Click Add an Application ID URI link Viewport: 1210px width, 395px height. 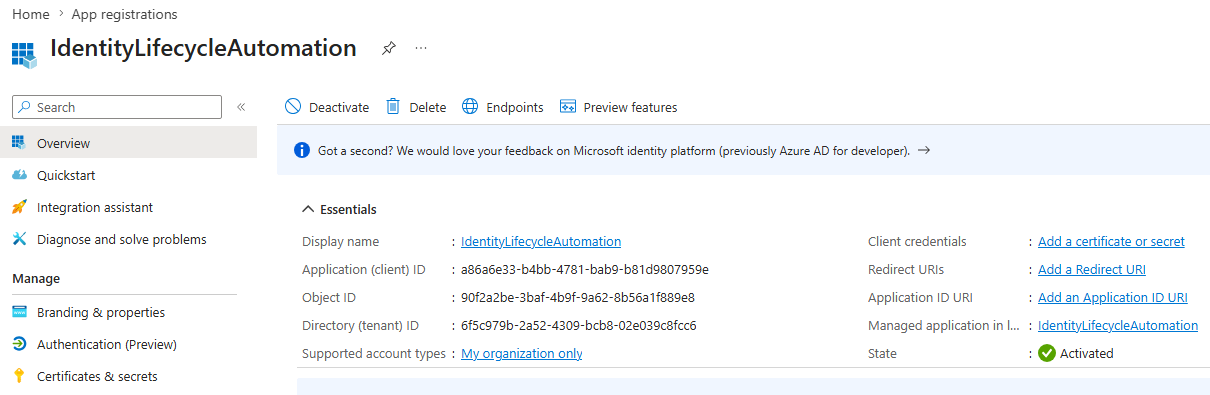(x=1113, y=297)
